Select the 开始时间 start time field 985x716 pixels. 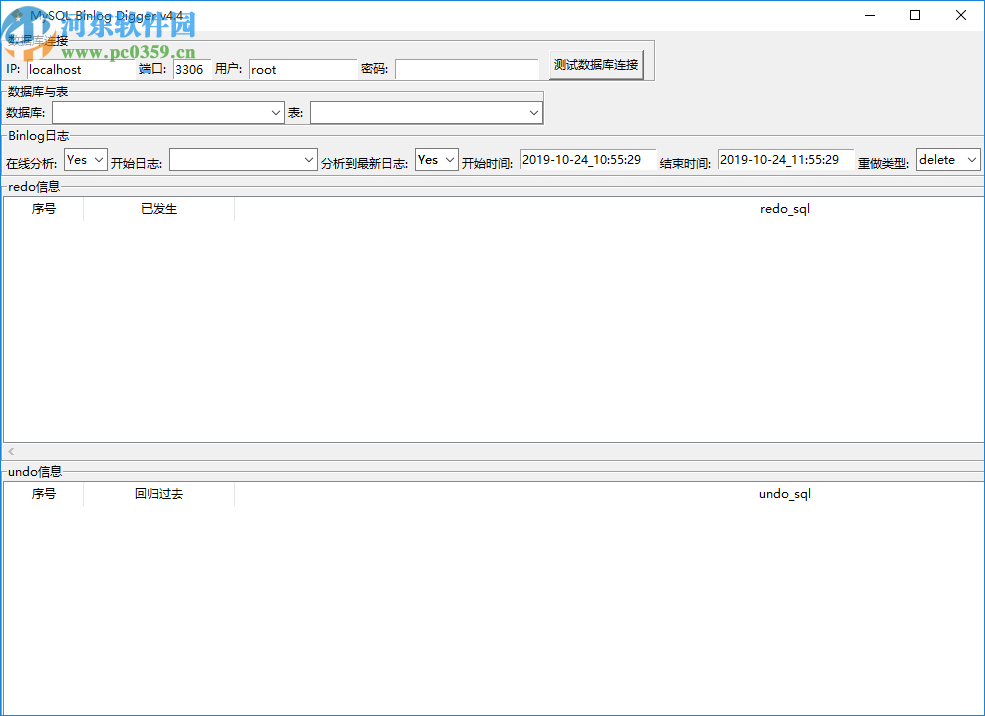click(x=587, y=159)
